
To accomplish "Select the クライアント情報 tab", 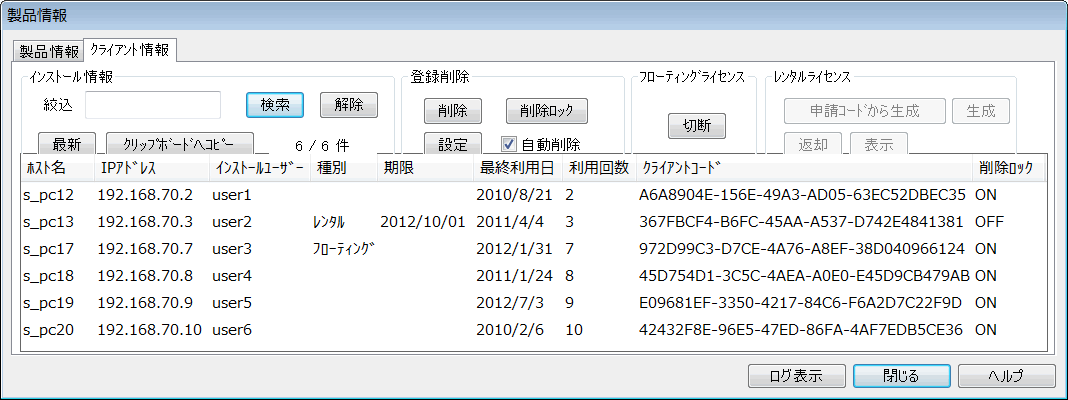I will (x=130, y=50).
